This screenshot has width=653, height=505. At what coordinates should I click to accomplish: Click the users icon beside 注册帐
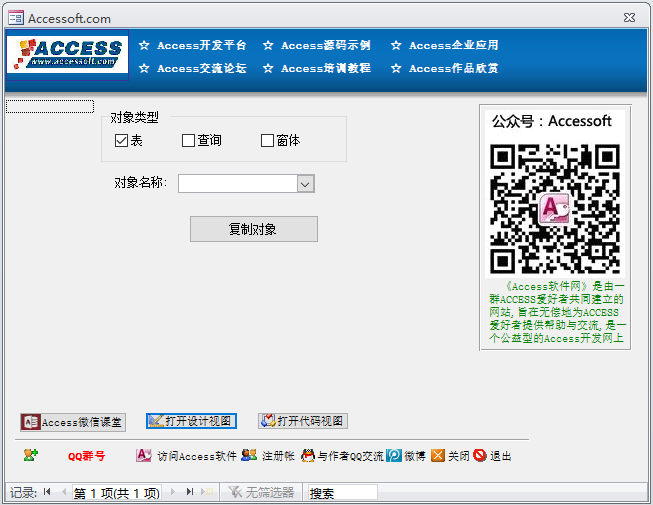coord(249,455)
